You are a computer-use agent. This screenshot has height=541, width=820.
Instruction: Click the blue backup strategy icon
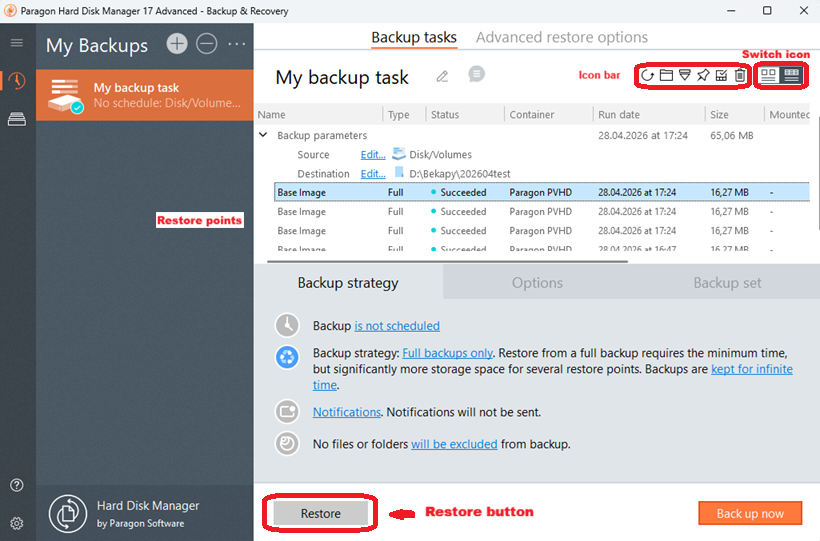287,357
